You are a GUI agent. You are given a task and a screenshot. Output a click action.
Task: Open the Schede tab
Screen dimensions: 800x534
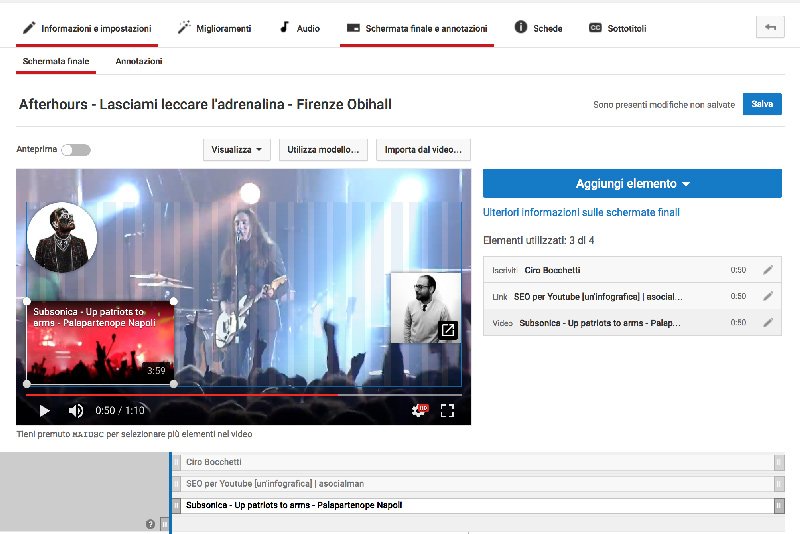pyautogui.click(x=538, y=29)
